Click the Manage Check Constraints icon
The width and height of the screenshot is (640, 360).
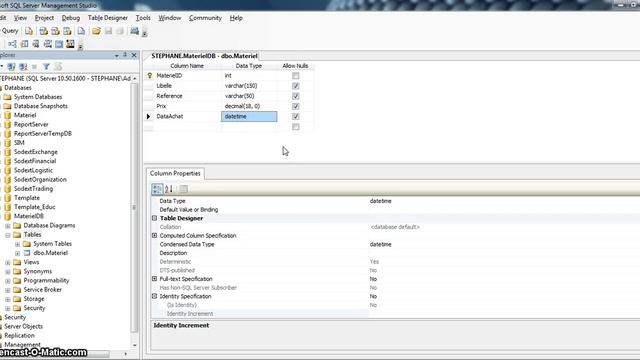point(59,44)
